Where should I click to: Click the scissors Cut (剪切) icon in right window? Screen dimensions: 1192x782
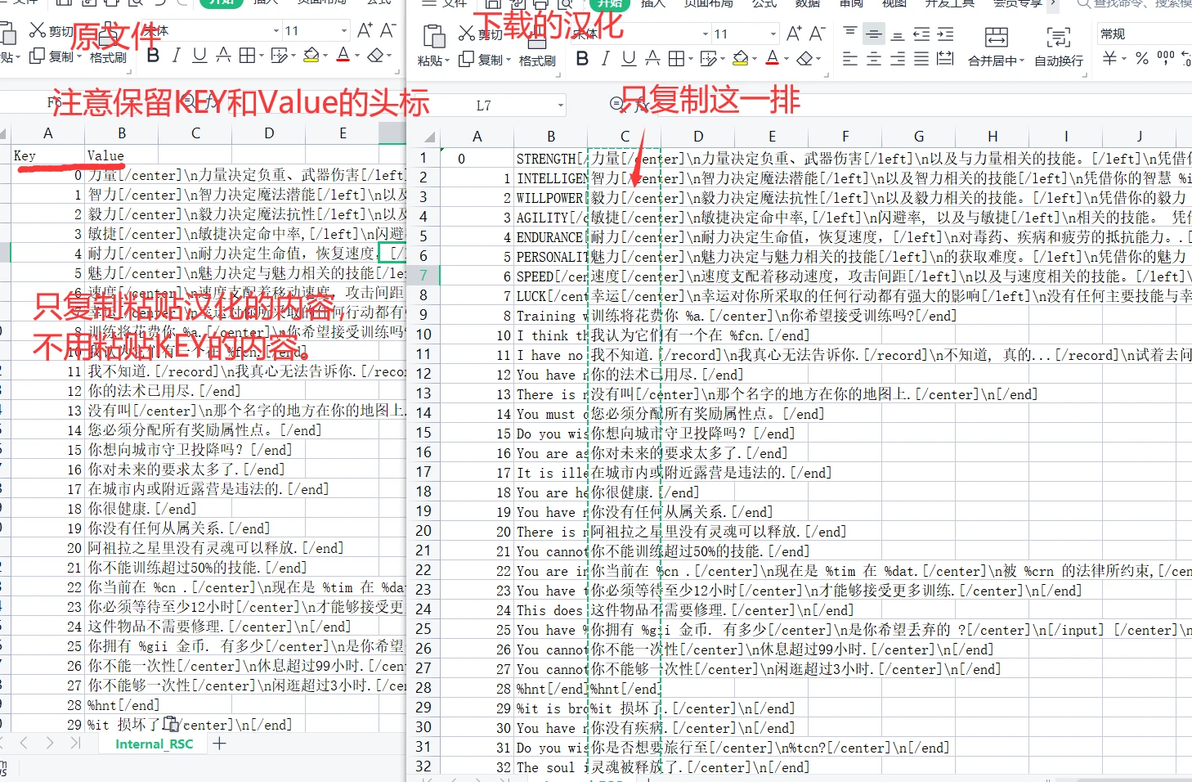(467, 33)
